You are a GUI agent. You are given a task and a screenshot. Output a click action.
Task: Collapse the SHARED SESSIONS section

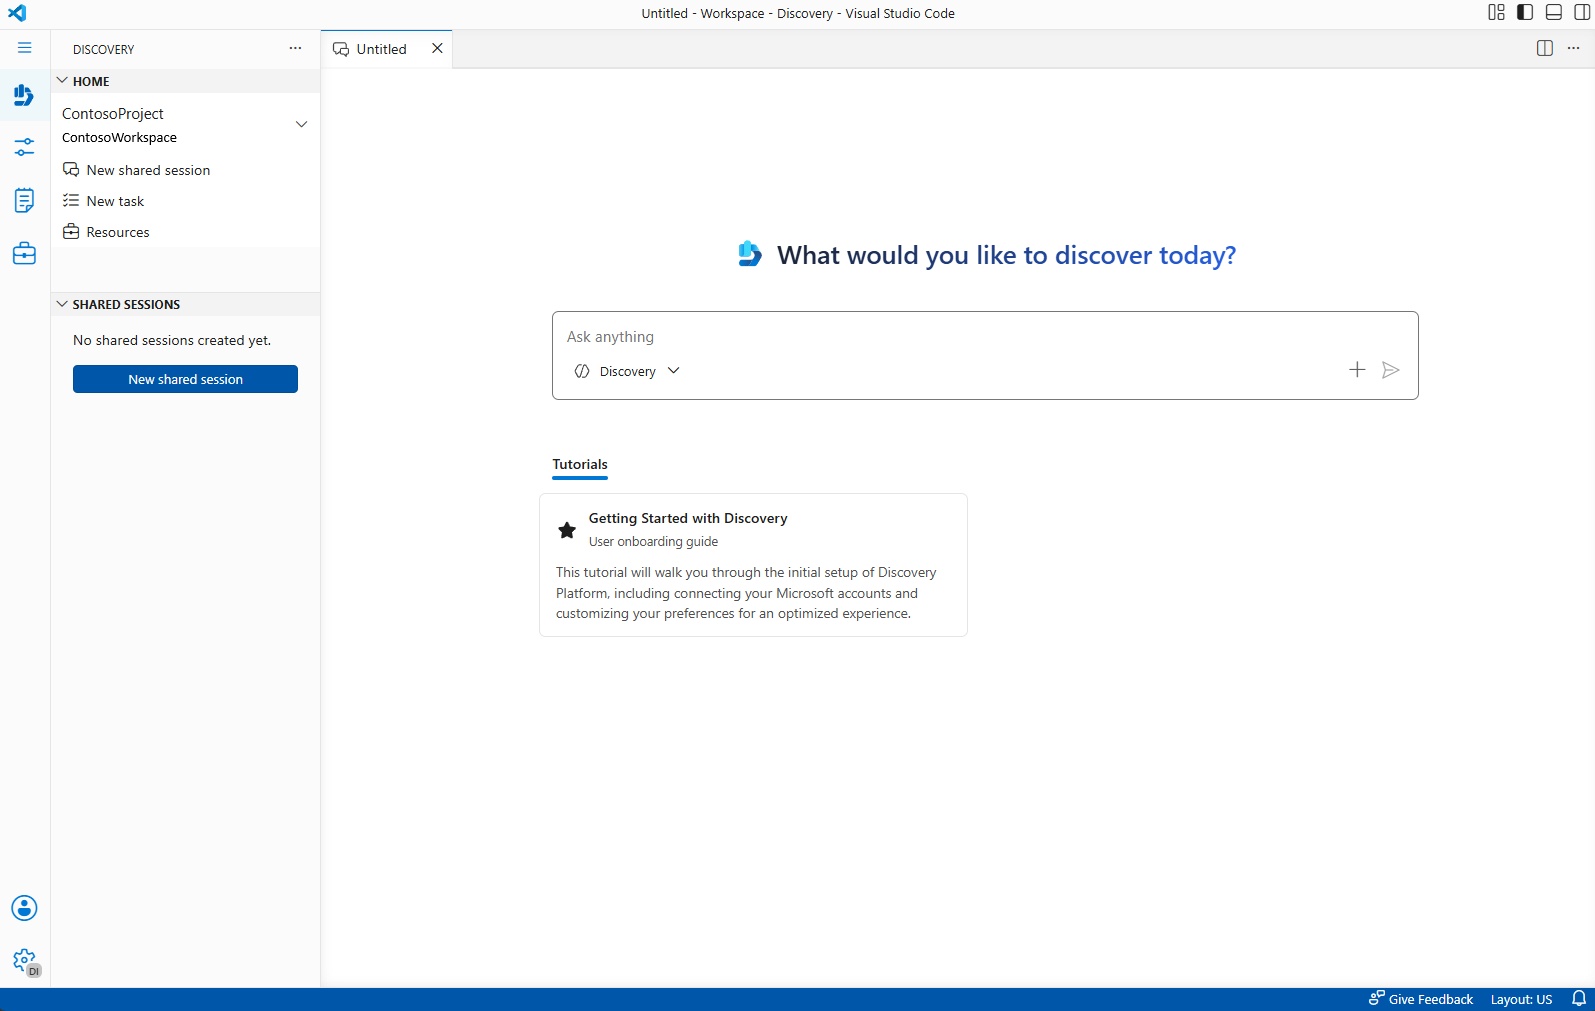[185, 304]
